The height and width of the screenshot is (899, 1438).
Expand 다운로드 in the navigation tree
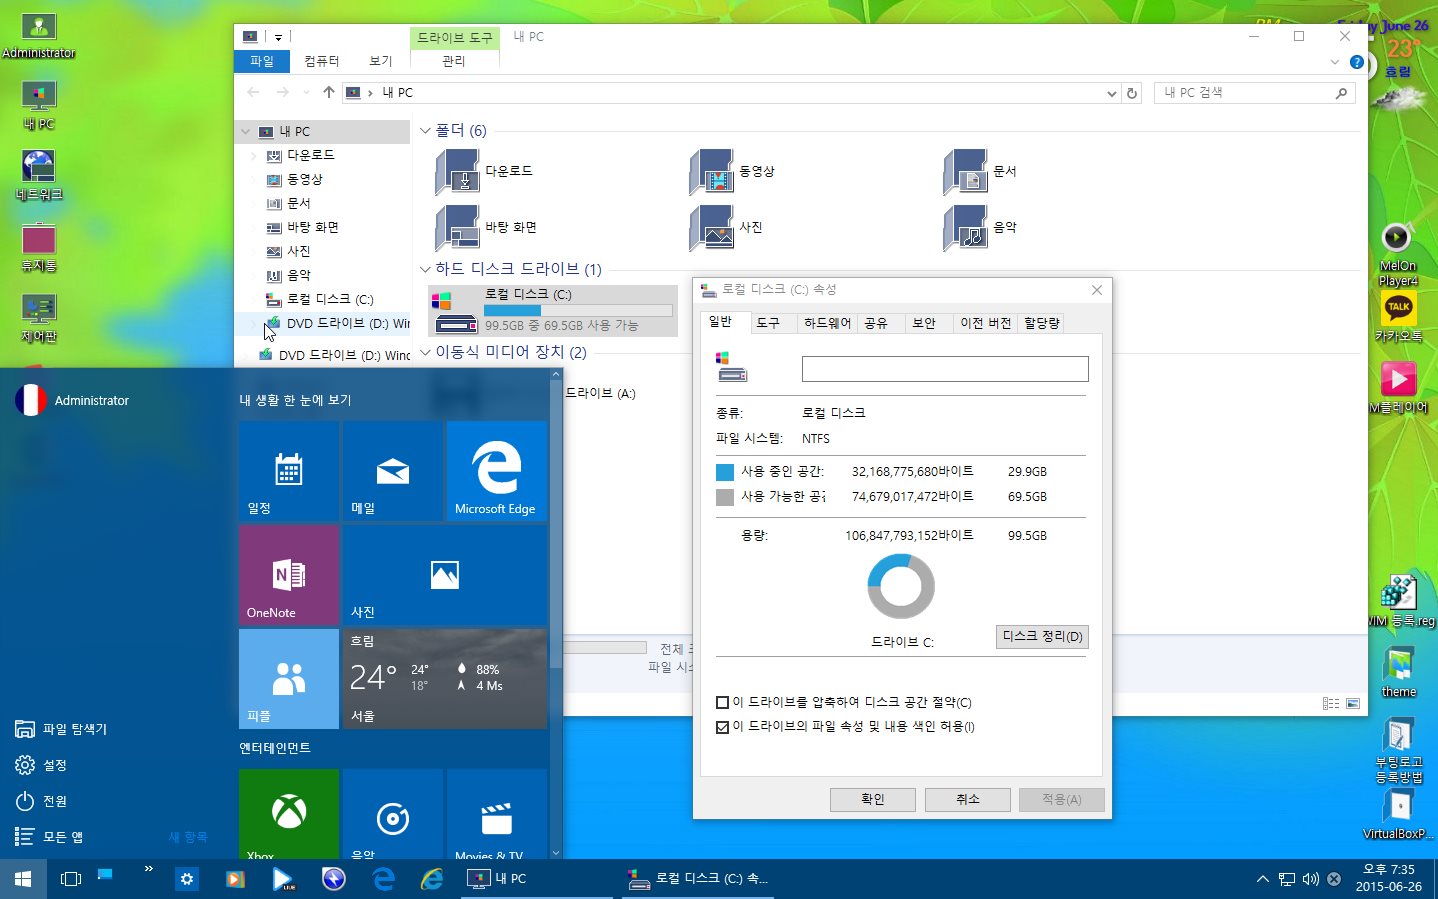pyautogui.click(x=254, y=156)
